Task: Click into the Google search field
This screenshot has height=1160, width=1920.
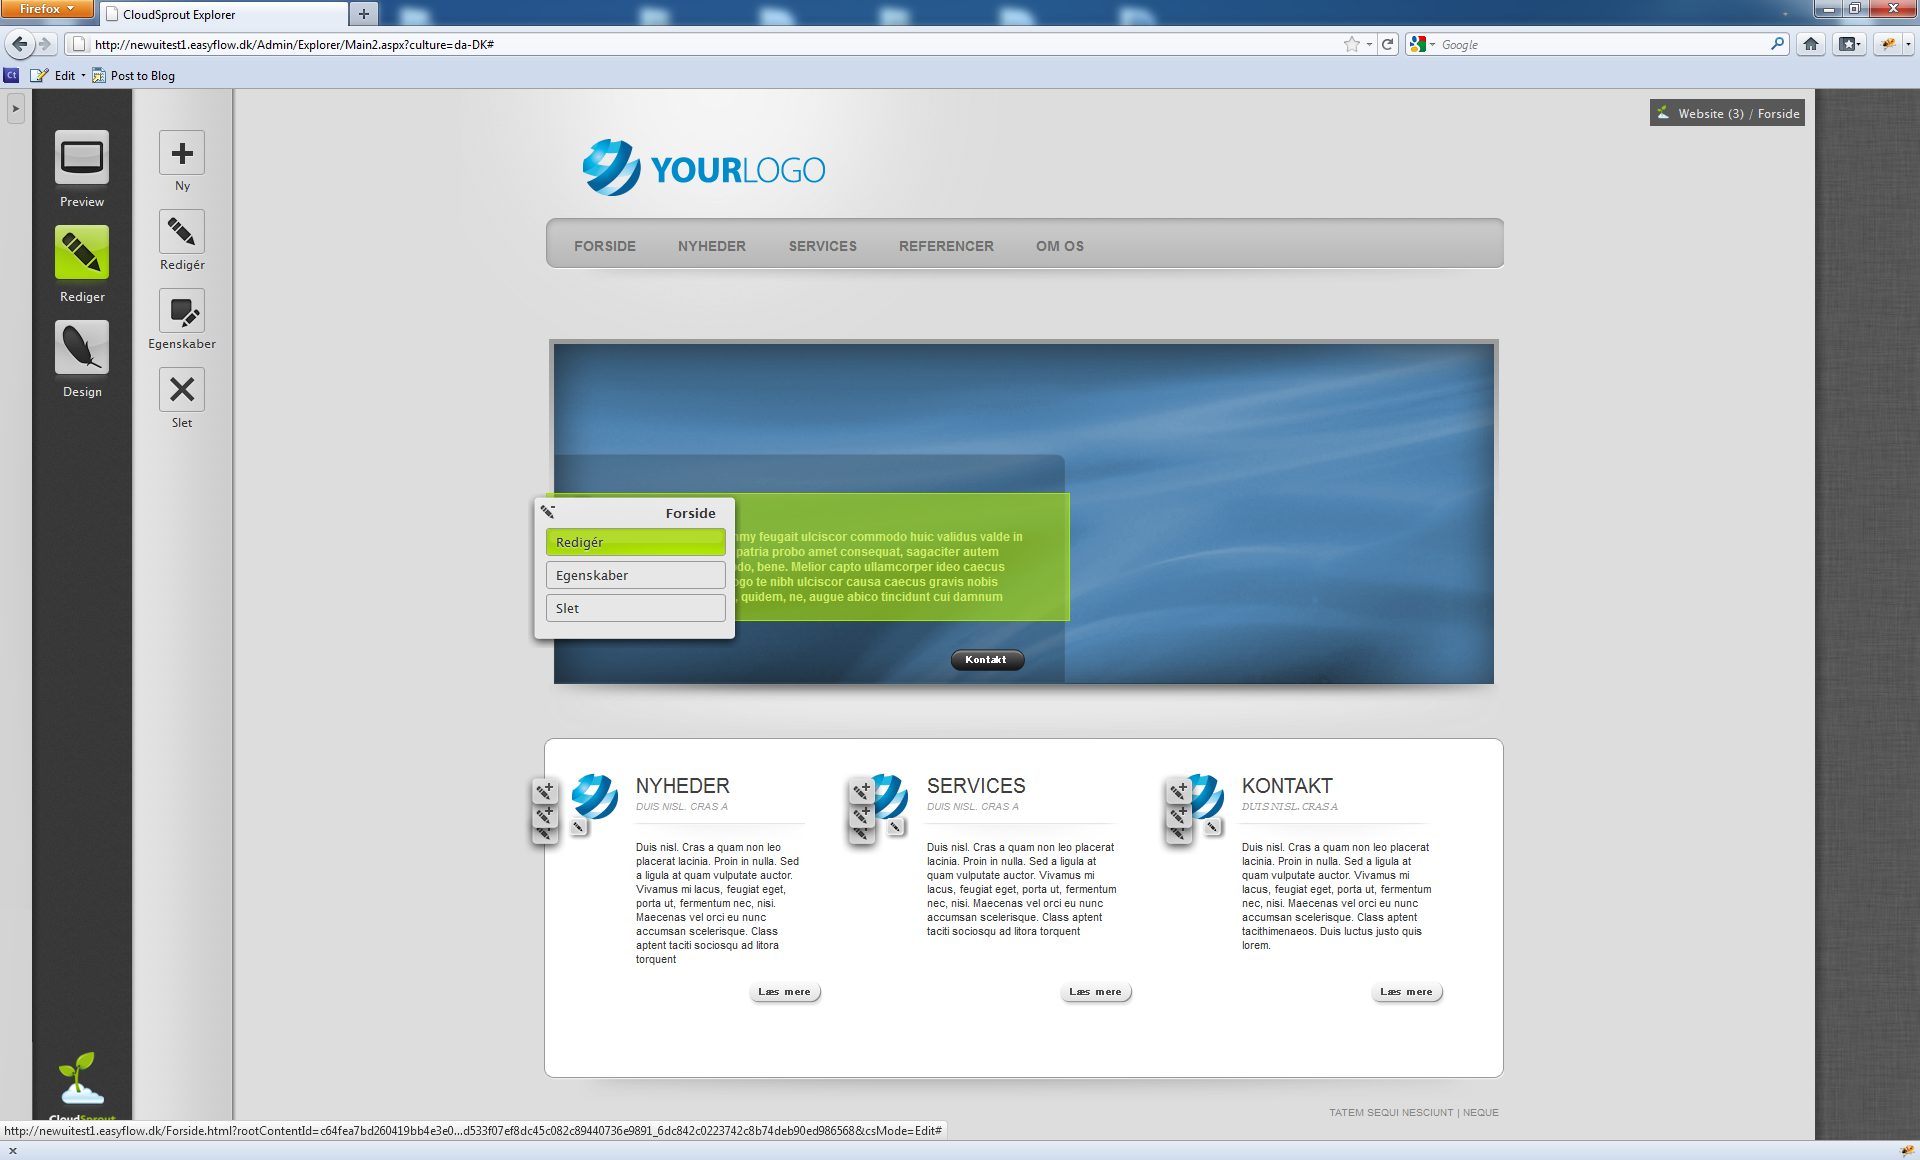Action: tap(1600, 44)
